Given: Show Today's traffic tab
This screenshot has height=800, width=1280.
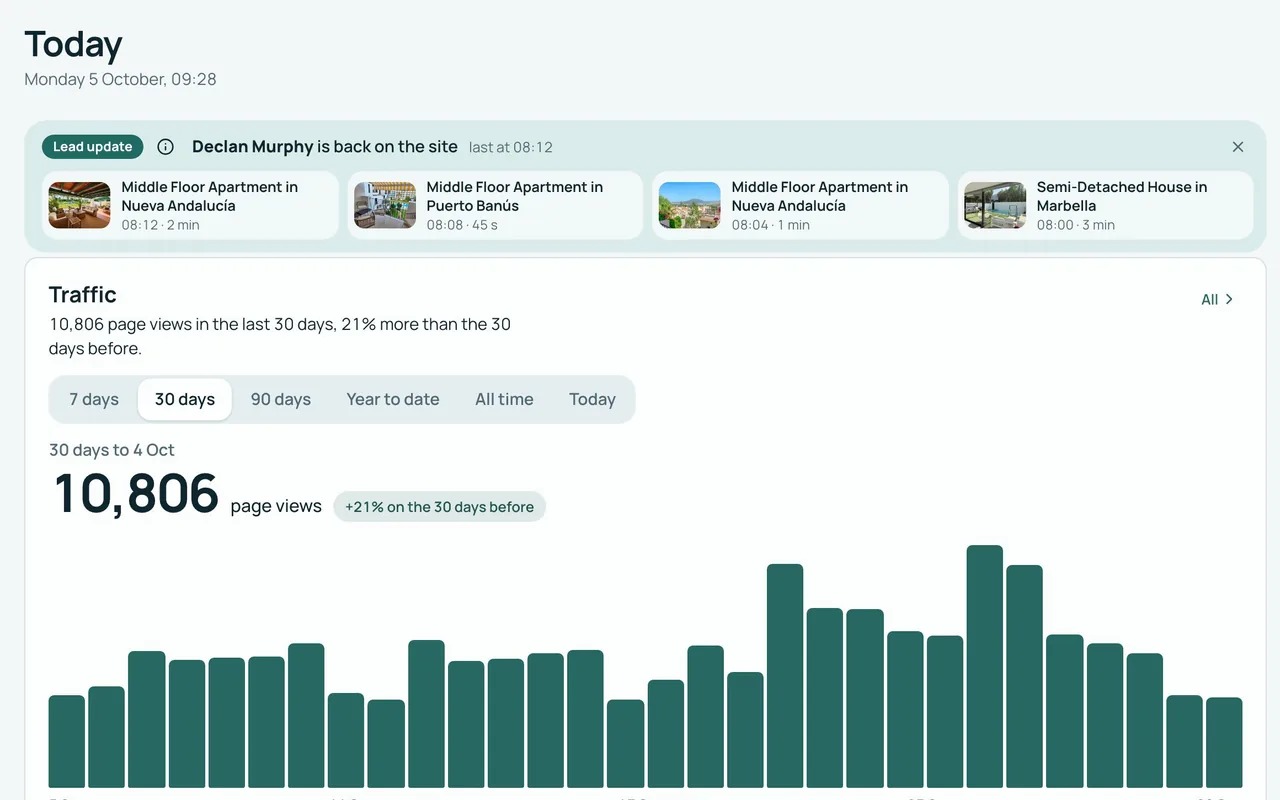Looking at the screenshot, I should pos(592,399).
